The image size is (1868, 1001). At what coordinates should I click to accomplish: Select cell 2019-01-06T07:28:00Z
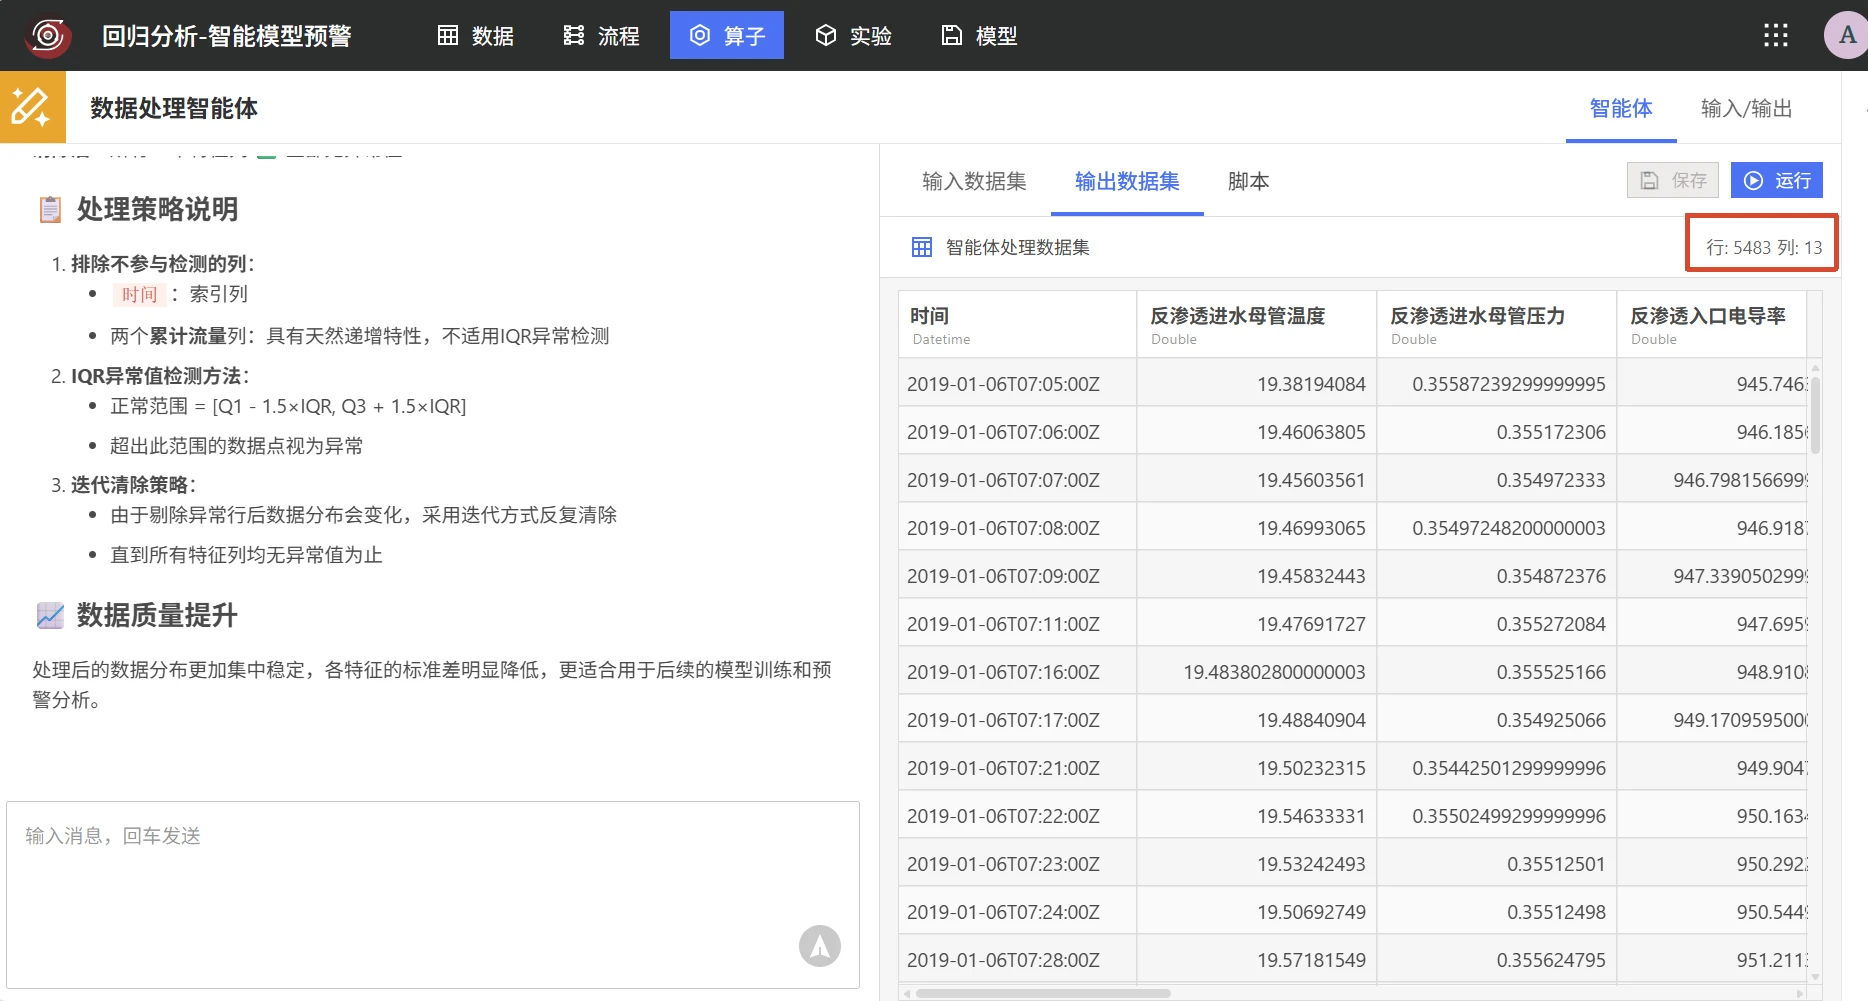pos(1017,960)
